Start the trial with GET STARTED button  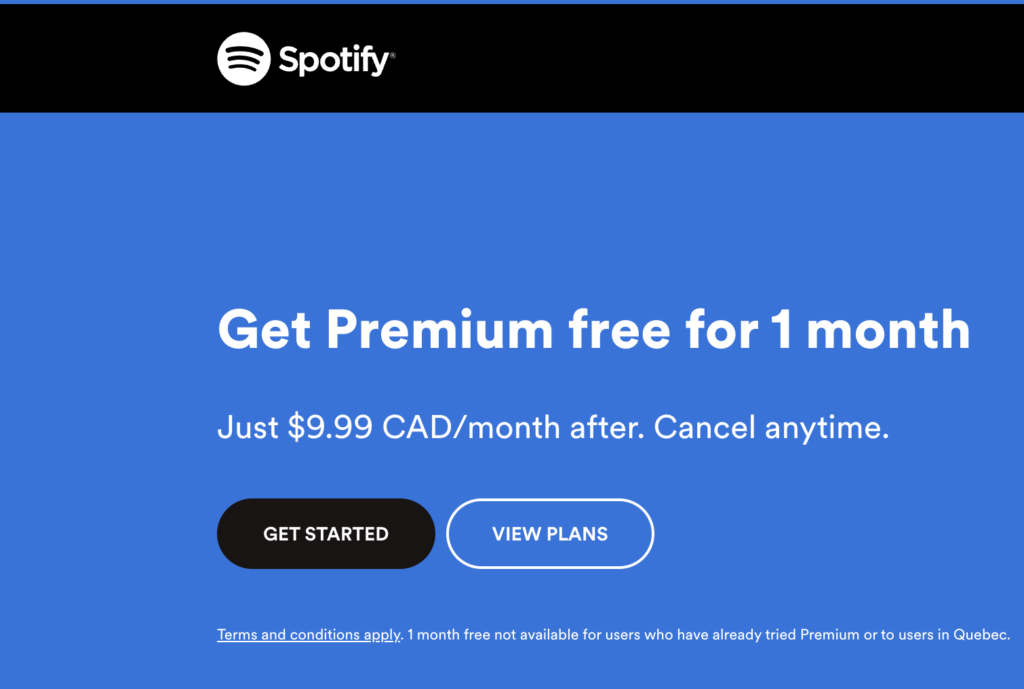tap(326, 534)
